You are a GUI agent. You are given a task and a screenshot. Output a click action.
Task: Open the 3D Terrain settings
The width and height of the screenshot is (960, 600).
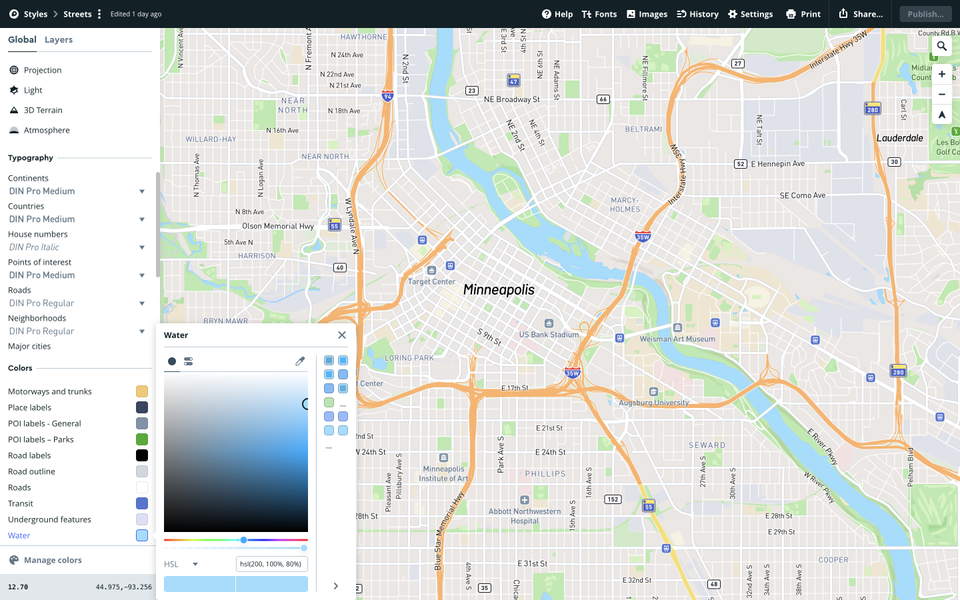pyautogui.click(x=43, y=110)
